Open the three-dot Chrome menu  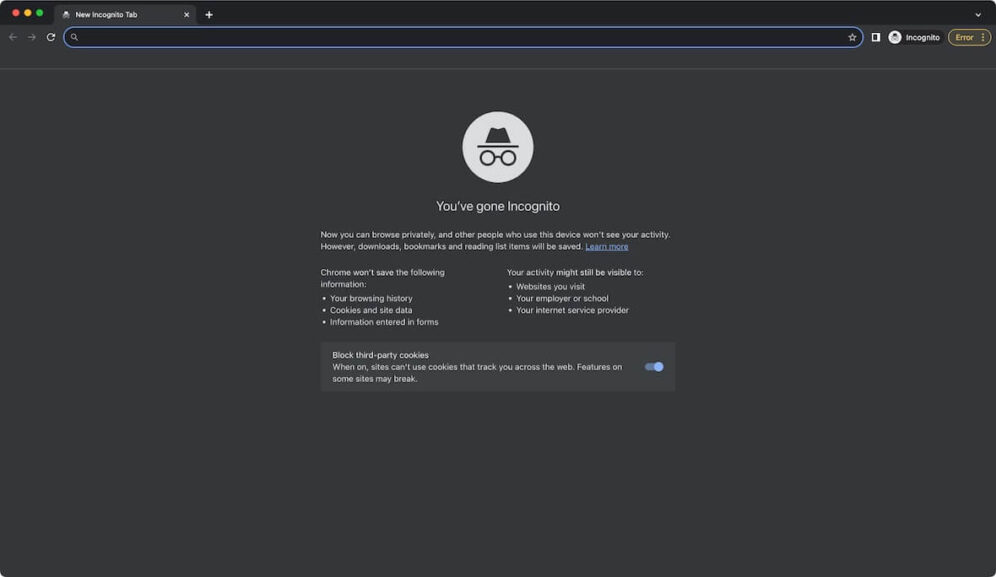click(984, 36)
